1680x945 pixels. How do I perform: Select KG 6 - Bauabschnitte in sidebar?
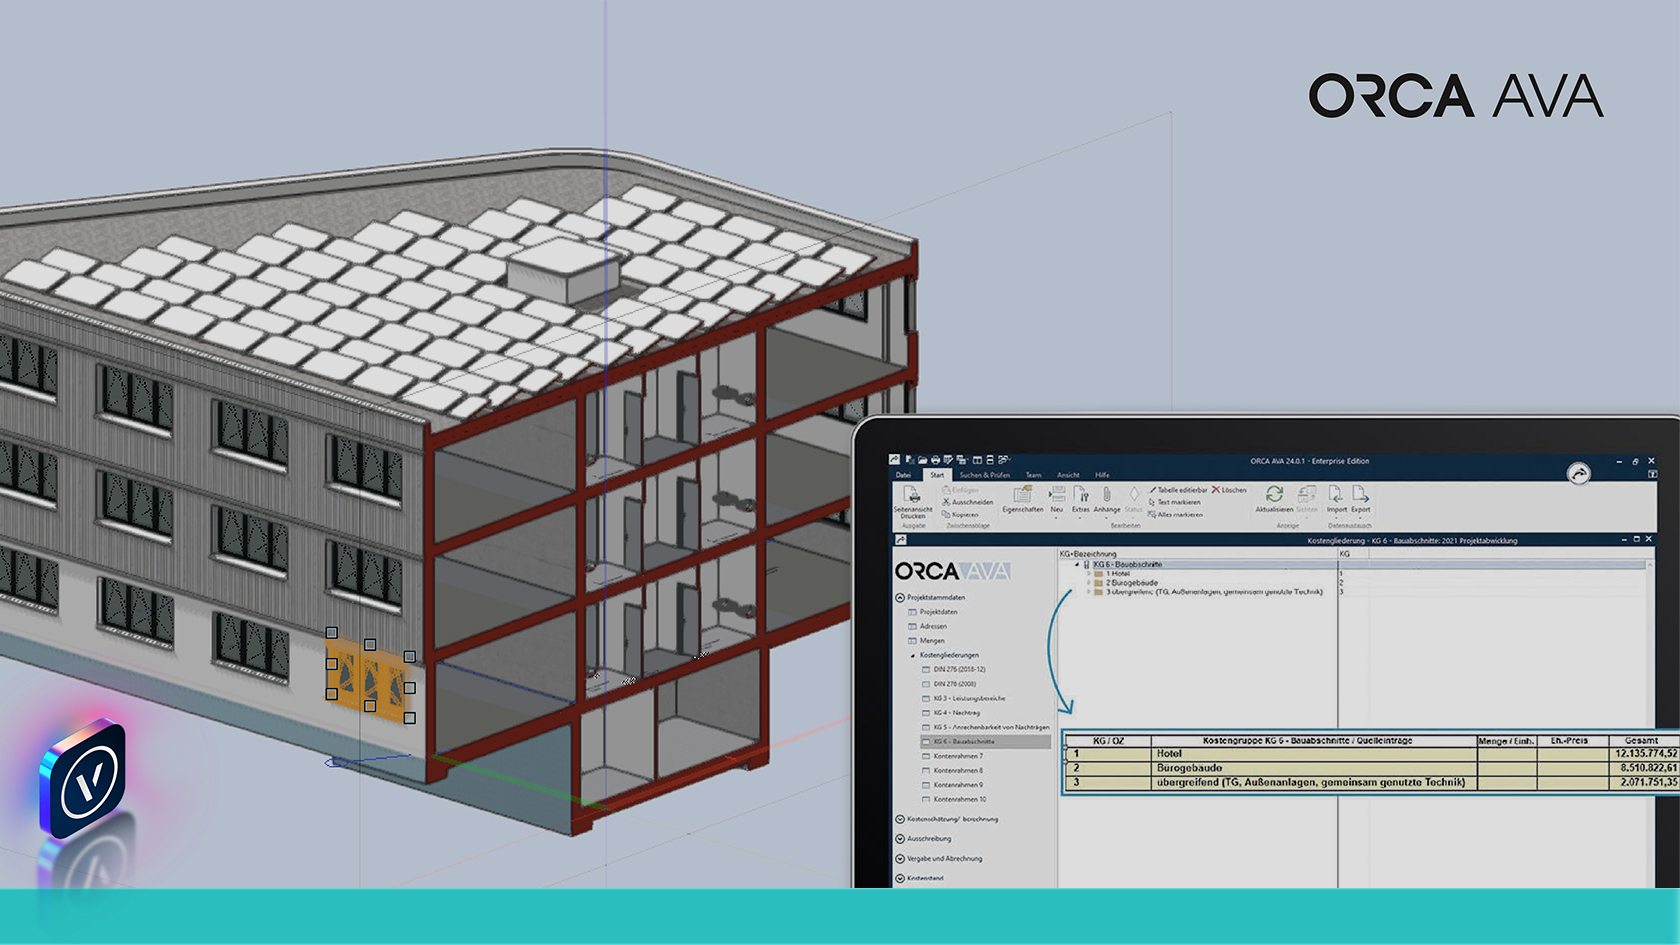pos(985,742)
